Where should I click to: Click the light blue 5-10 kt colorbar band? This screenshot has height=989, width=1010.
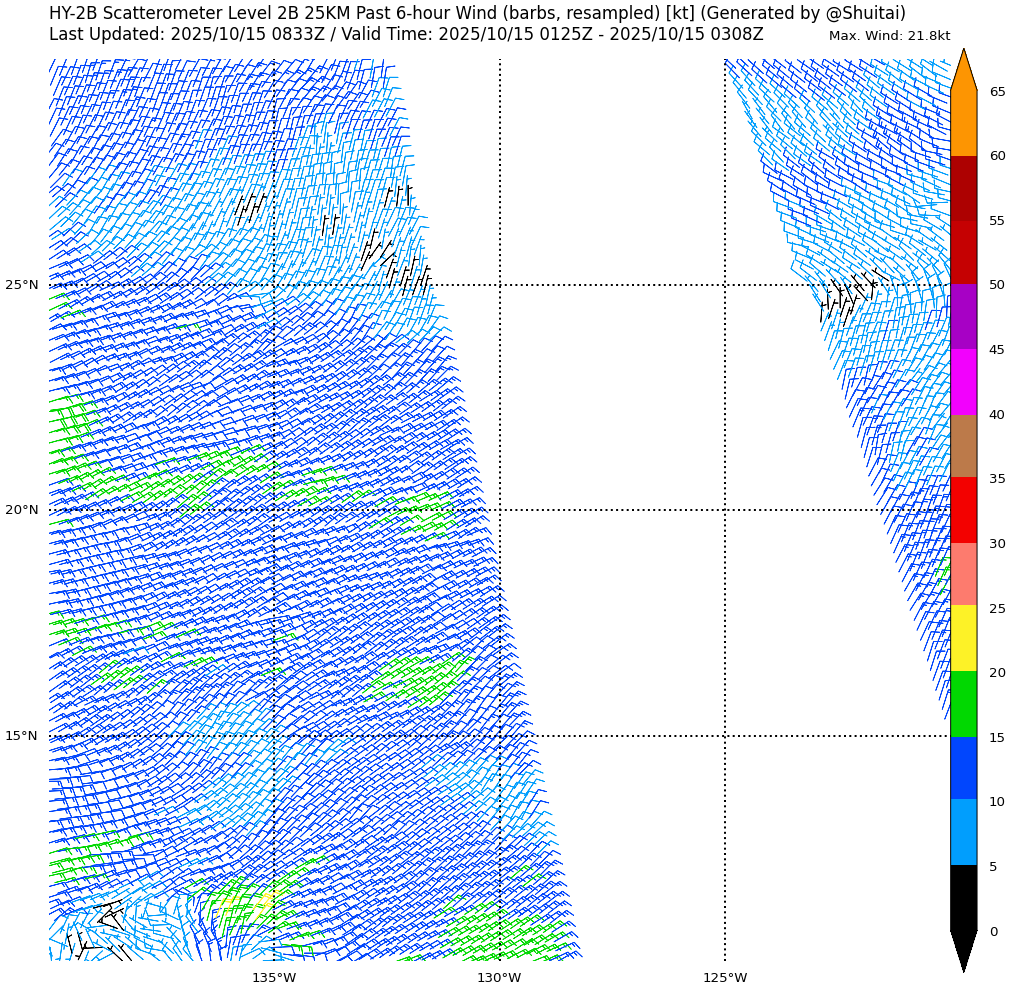[x=963, y=832]
